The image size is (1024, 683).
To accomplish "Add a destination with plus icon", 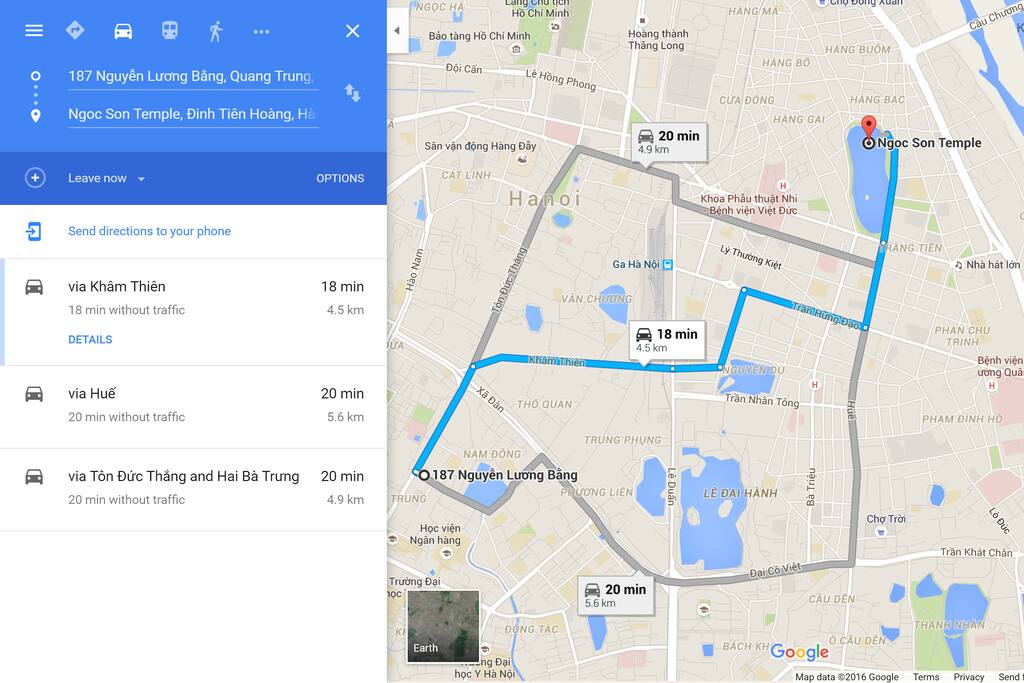I will pyautogui.click(x=35, y=178).
